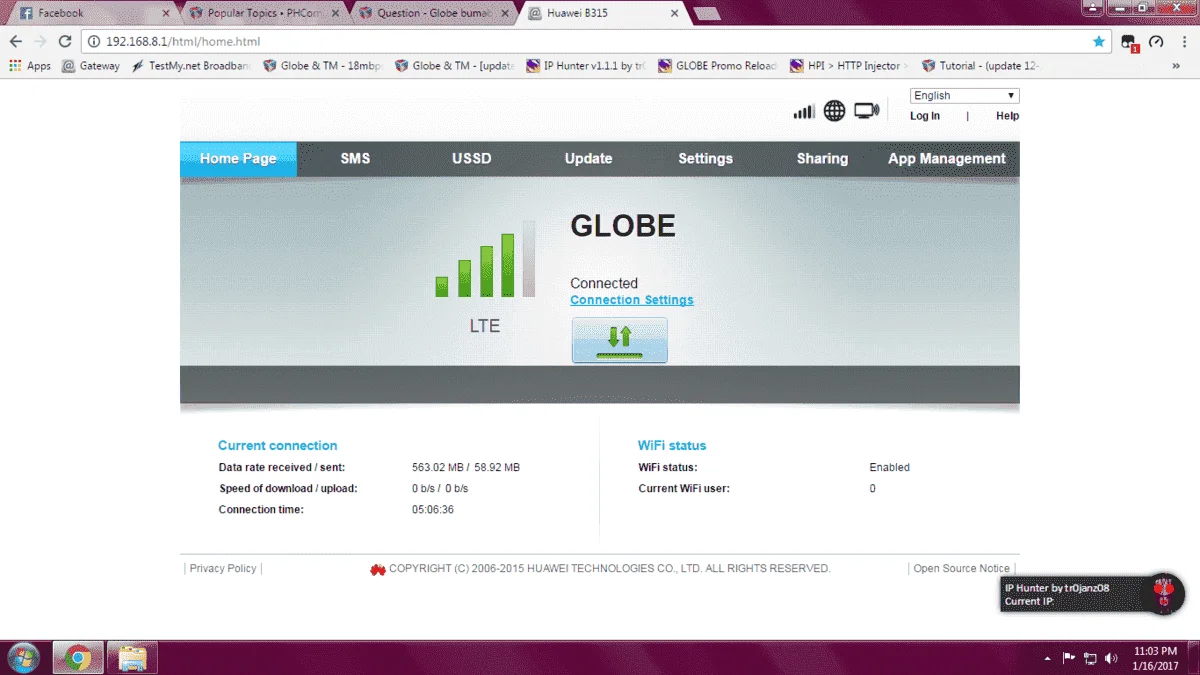Screen dimensions: 1200x675
Task: Open the Windows Start menu orb
Action: [23, 657]
